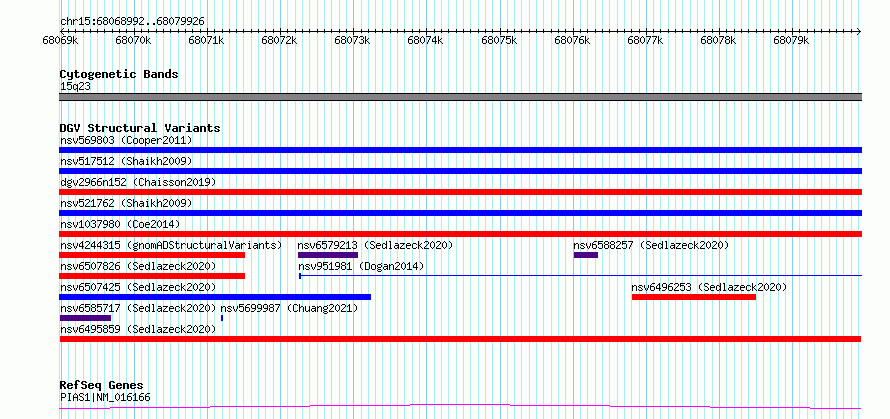The image size is (890, 419).
Task: Click the 68072k ruler tick label
Action: pos(280,41)
